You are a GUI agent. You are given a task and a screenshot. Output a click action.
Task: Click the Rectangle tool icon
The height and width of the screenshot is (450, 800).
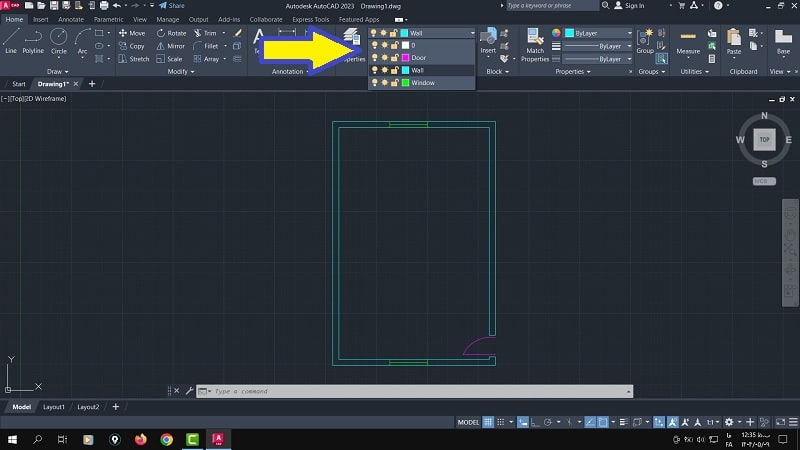tap(99, 33)
